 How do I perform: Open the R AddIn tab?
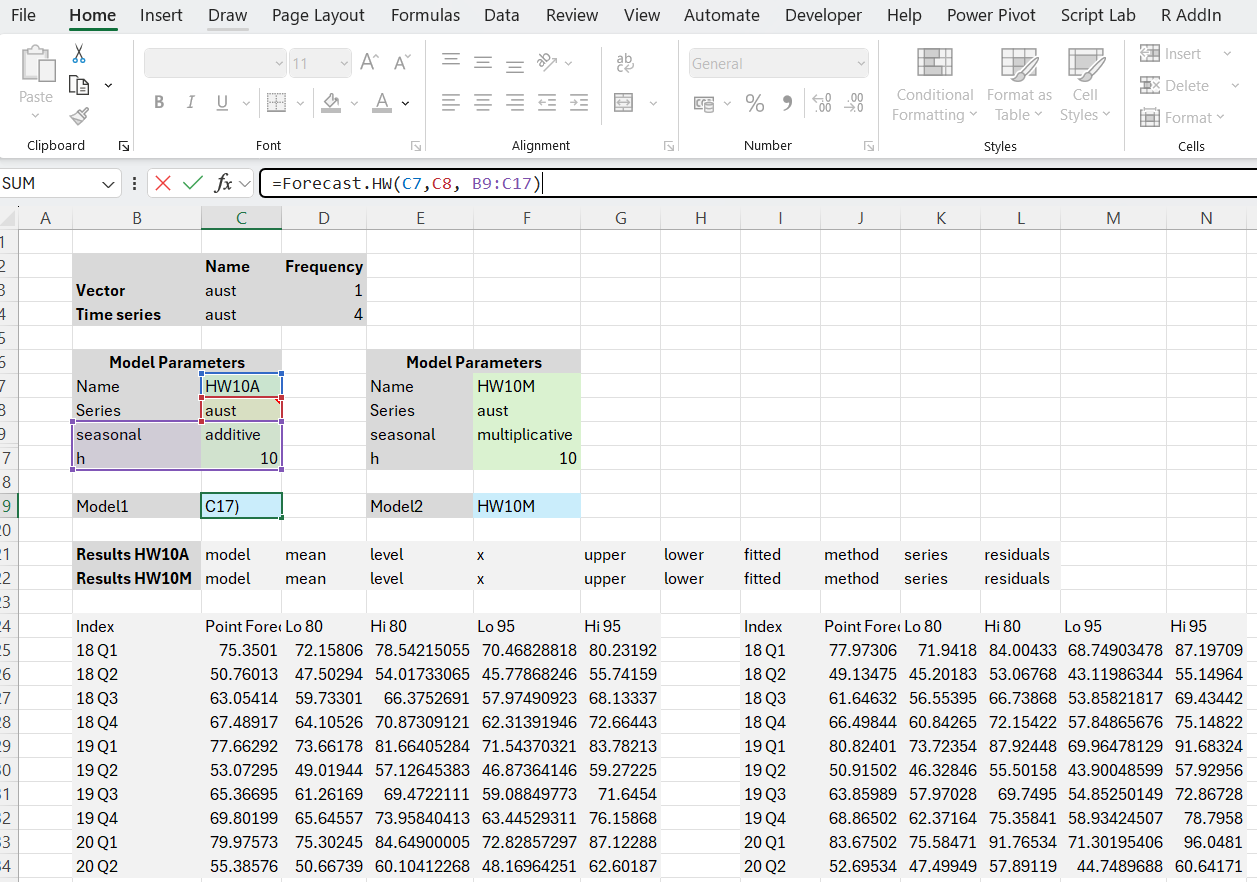coord(1191,15)
